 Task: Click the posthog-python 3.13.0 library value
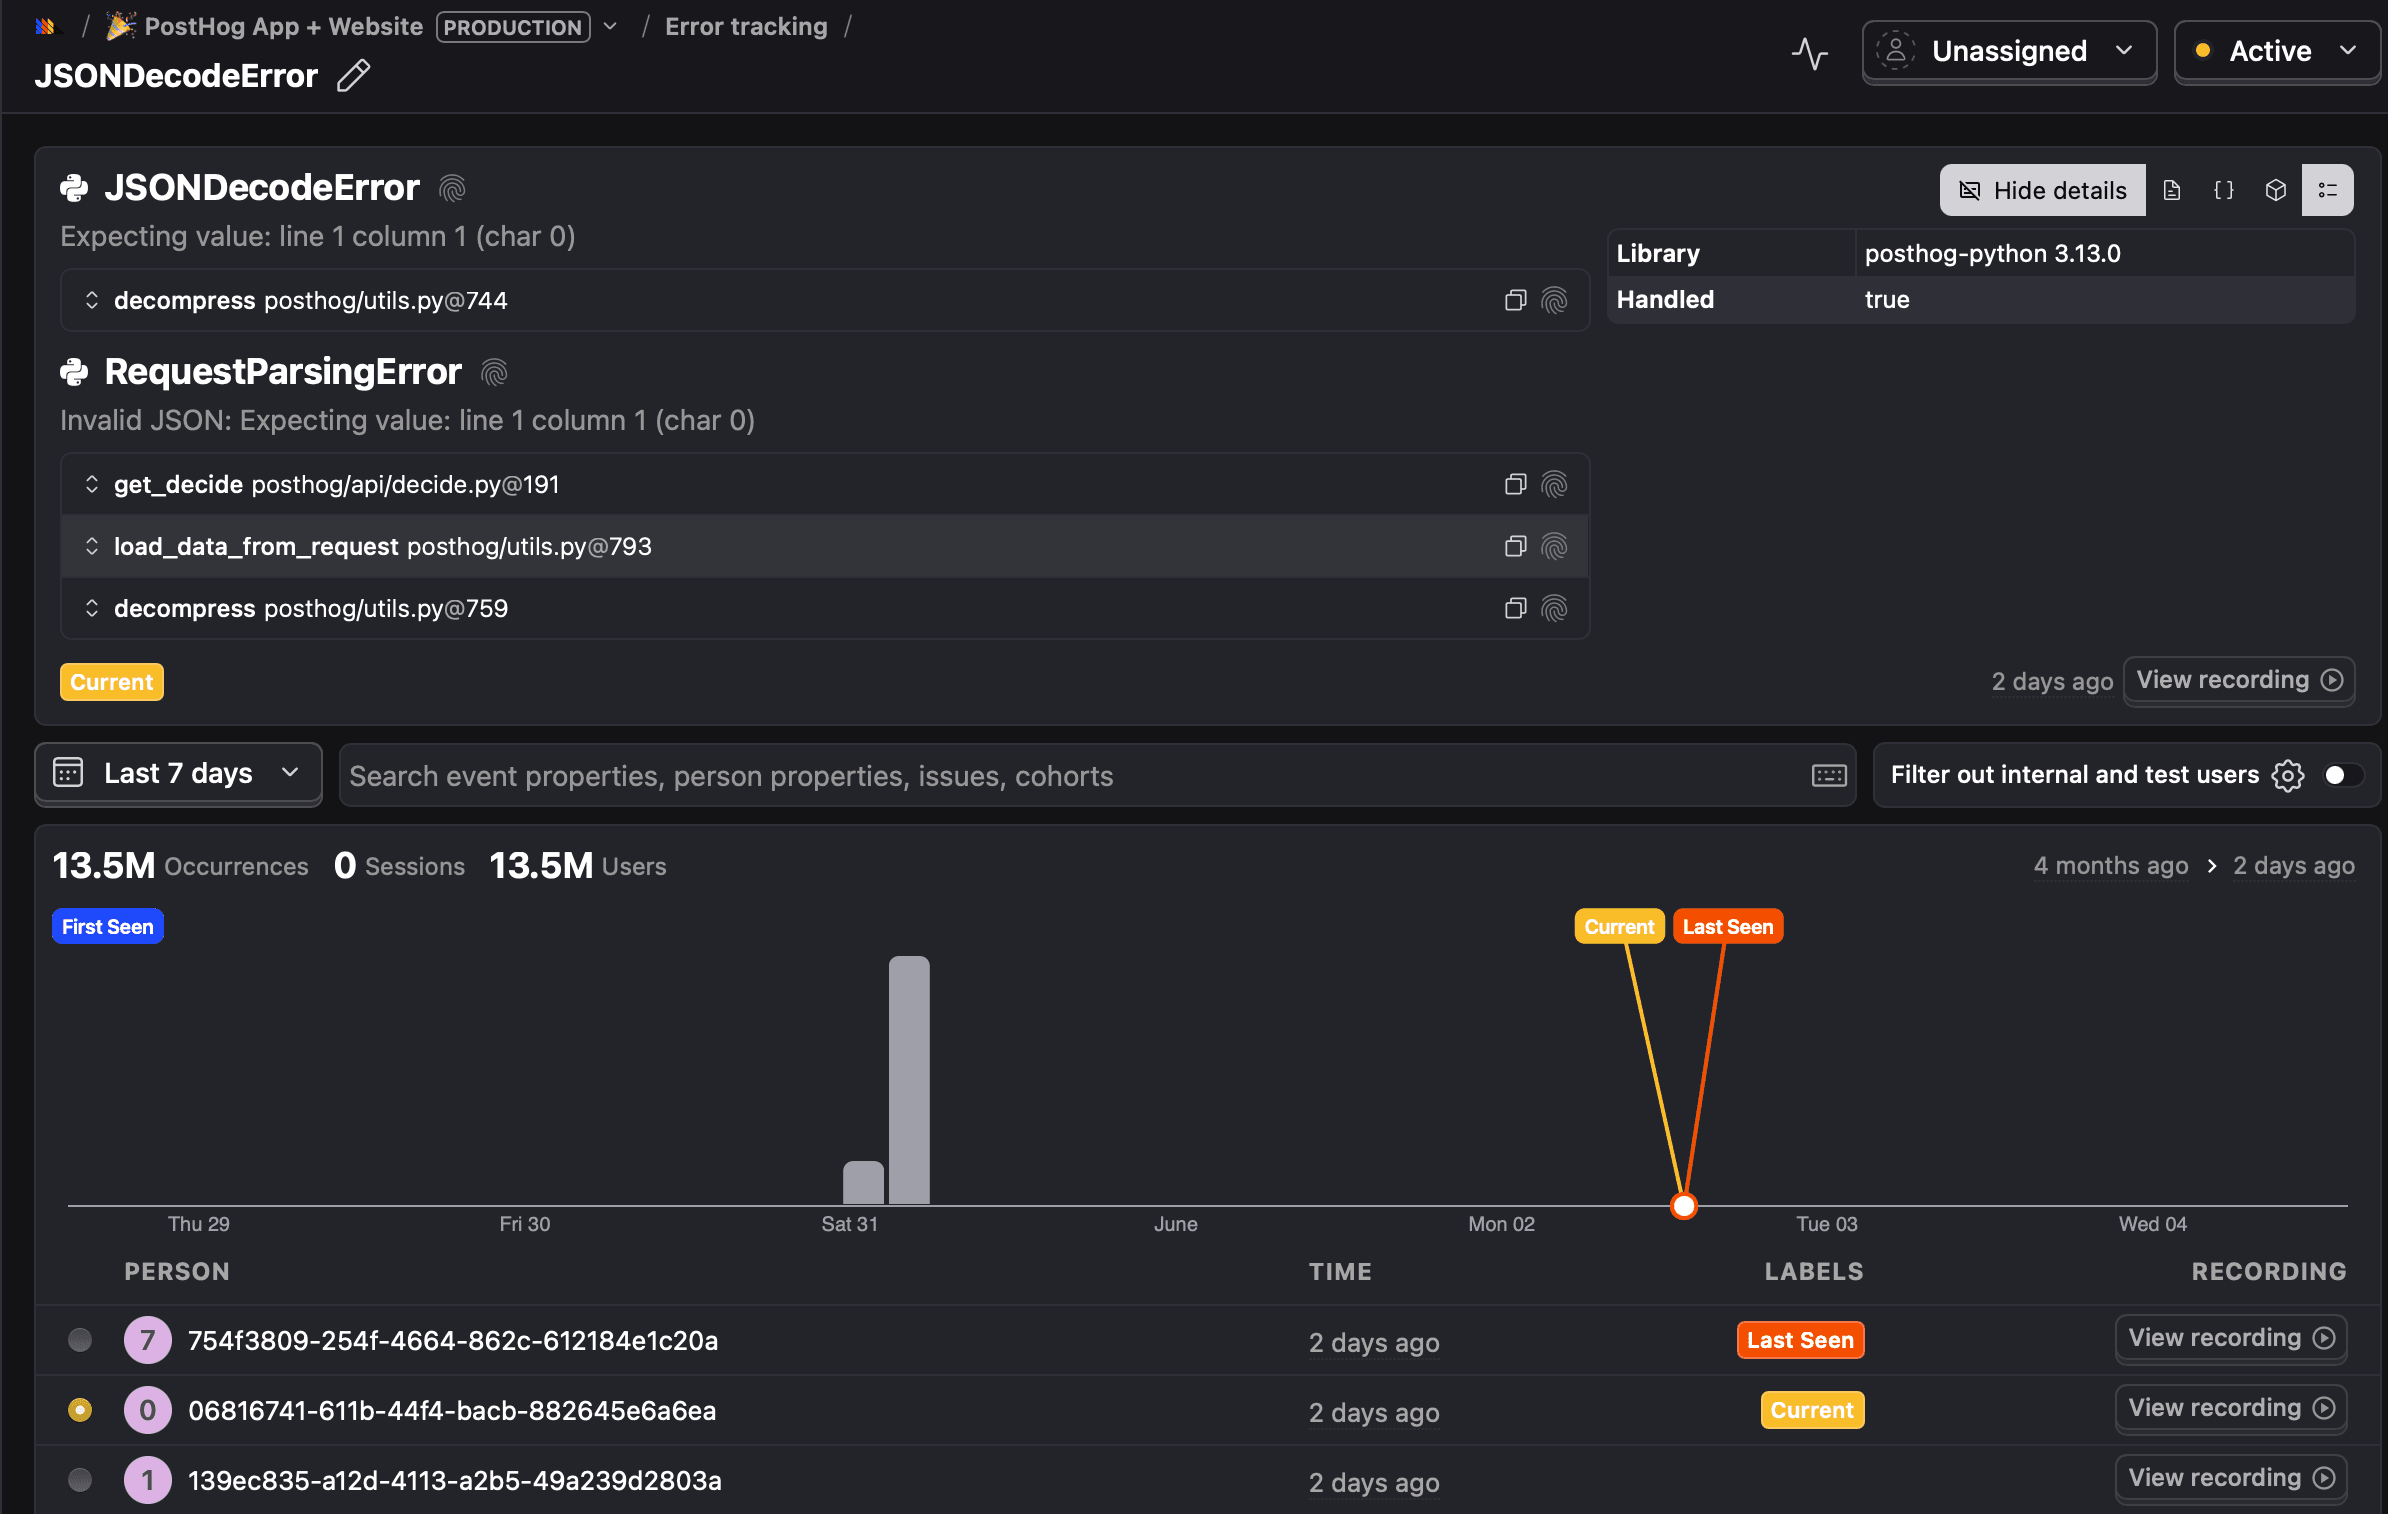(x=1992, y=253)
